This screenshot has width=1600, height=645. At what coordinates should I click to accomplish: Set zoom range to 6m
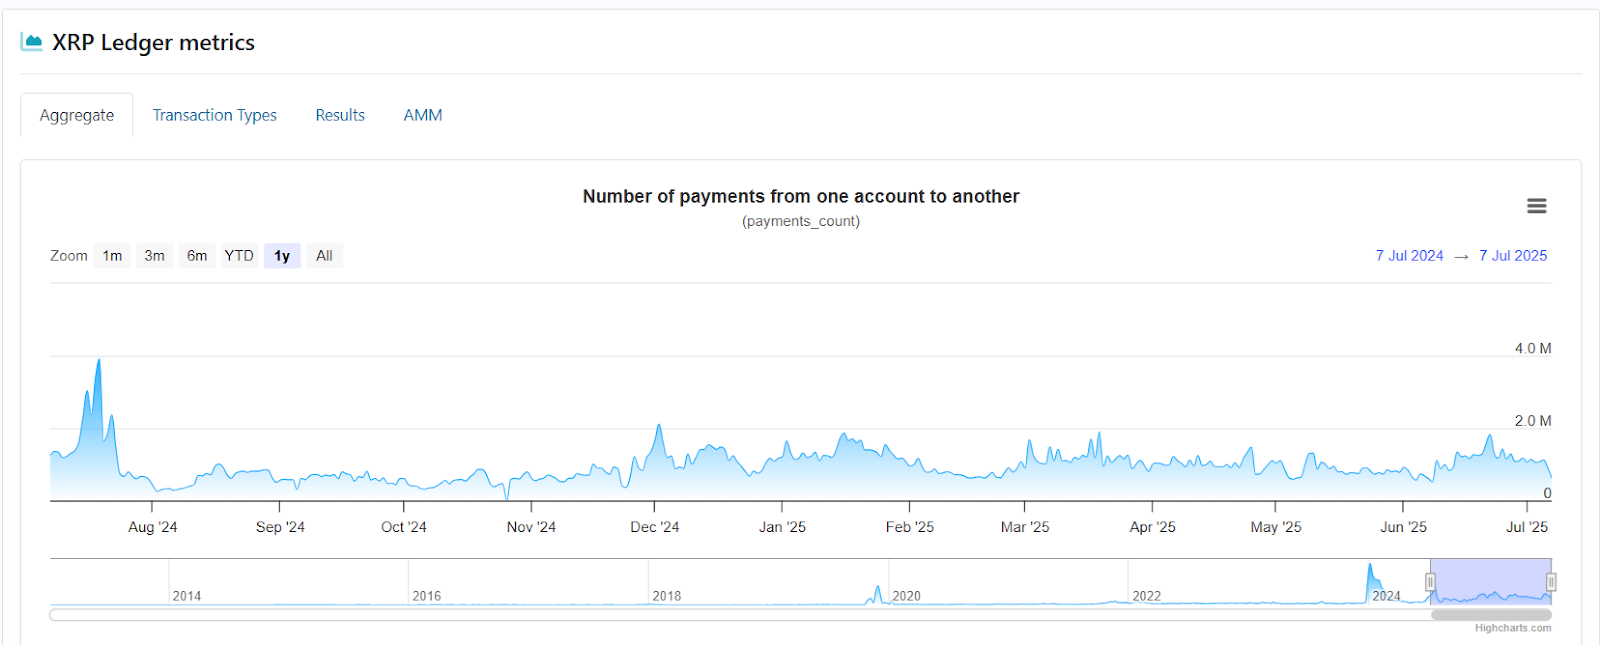pyautogui.click(x=197, y=256)
